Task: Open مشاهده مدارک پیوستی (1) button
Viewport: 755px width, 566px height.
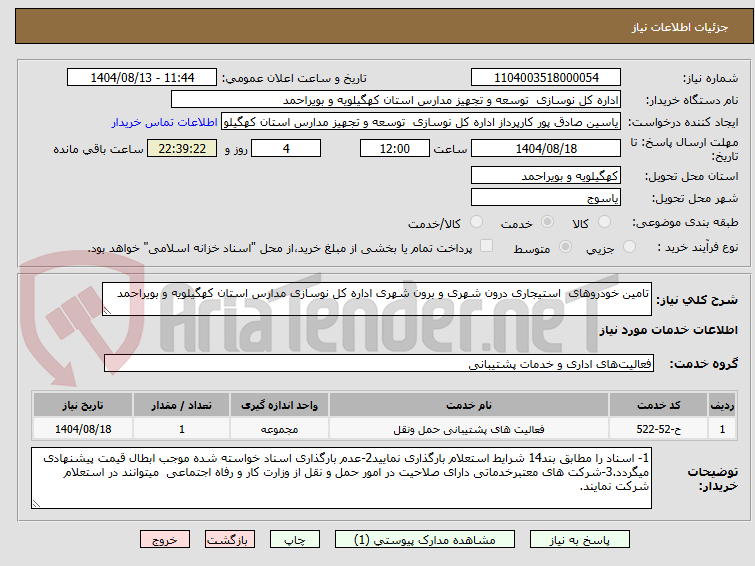Action: [425, 540]
